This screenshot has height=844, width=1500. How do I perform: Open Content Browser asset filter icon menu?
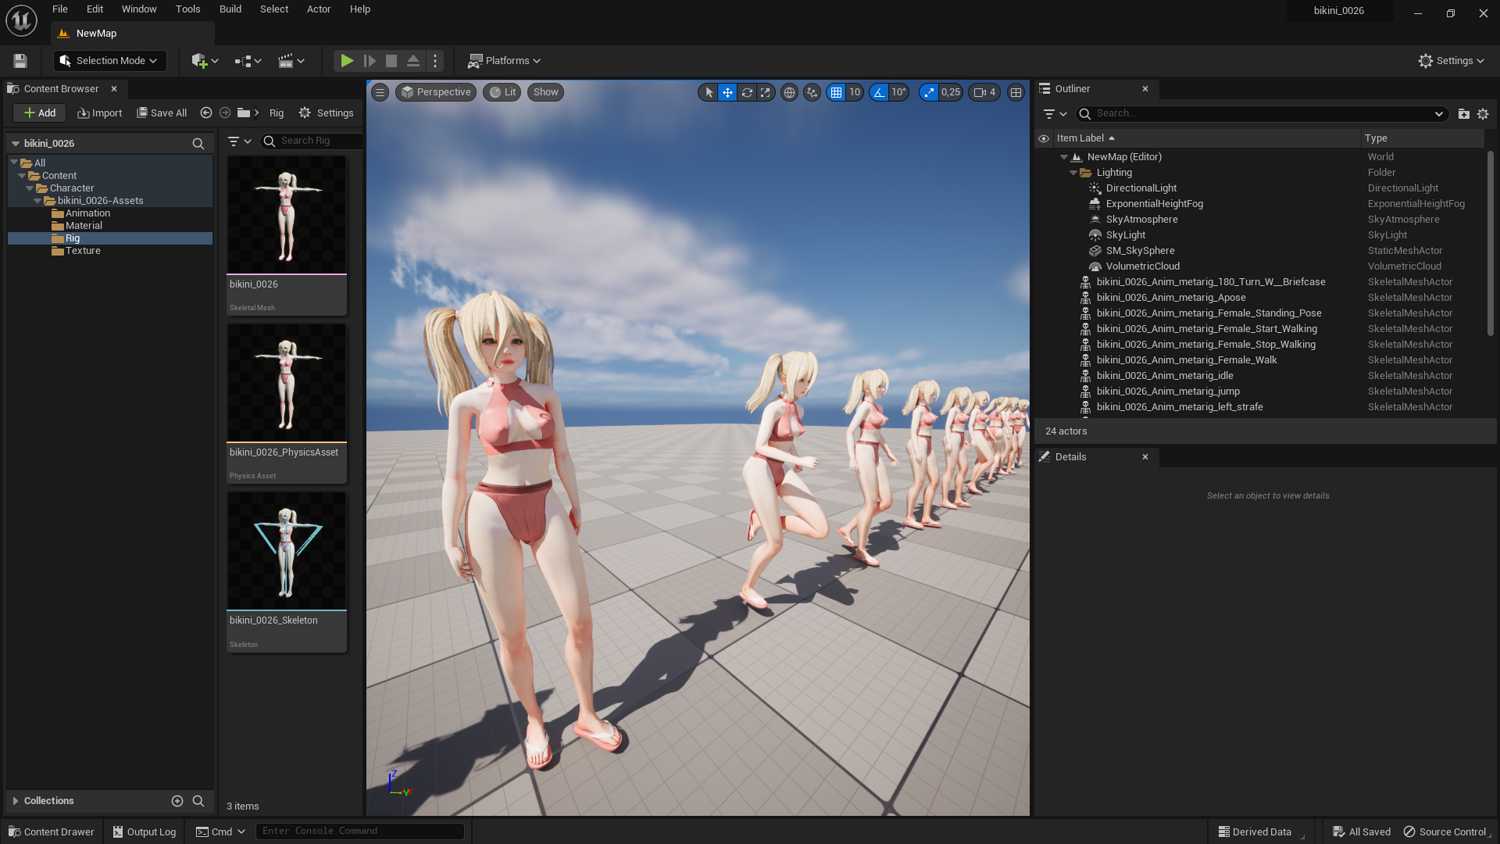click(239, 141)
